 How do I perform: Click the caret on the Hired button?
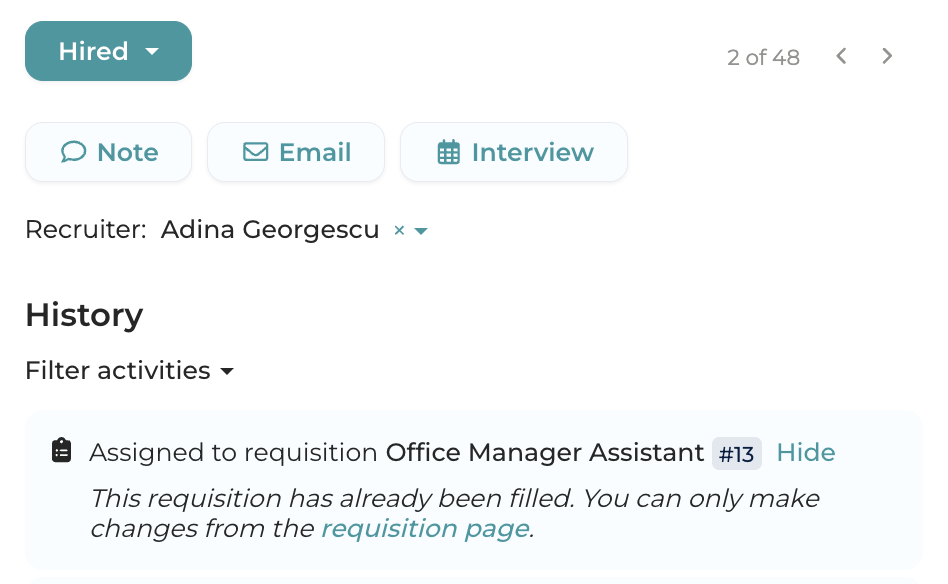pyautogui.click(x=152, y=51)
